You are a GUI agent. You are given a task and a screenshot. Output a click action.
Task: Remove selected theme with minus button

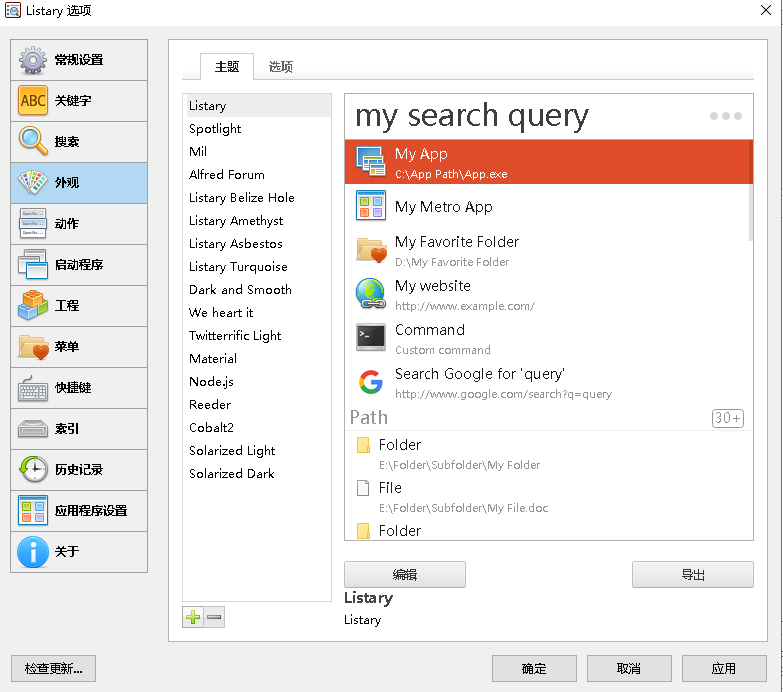214,617
